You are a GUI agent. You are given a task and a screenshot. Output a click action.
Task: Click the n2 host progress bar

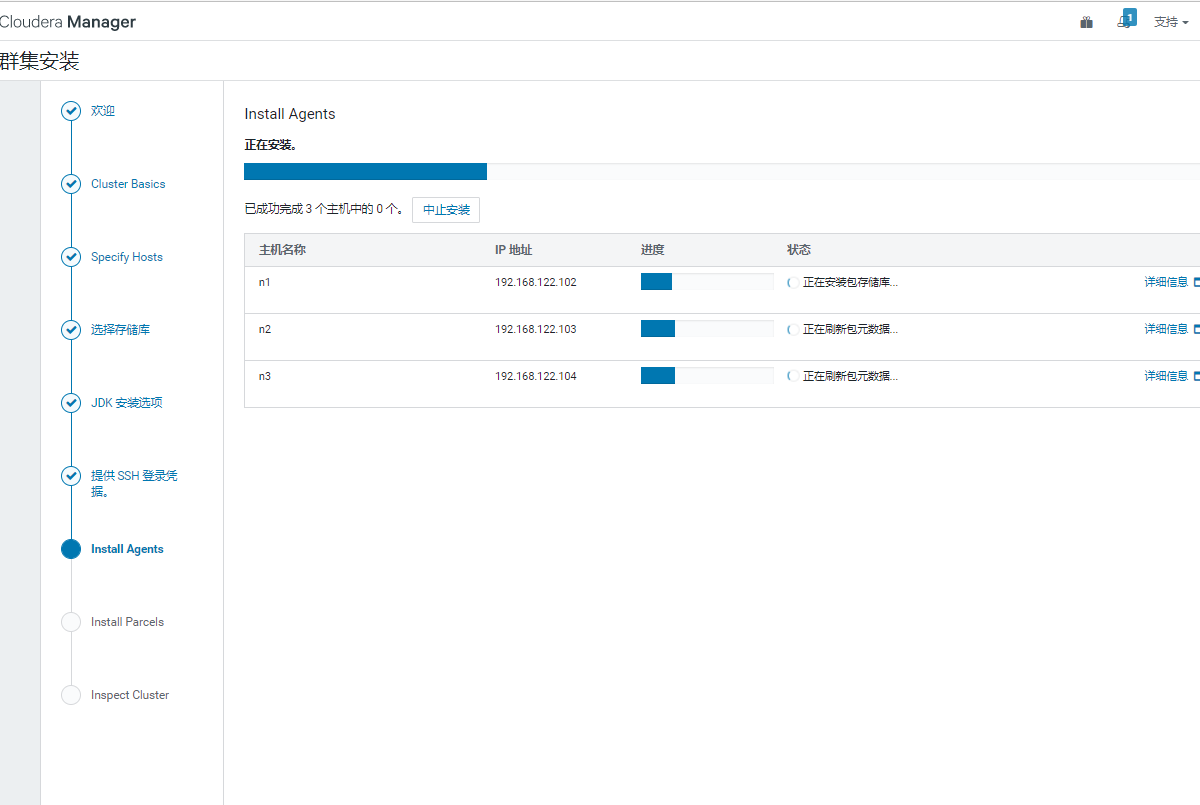tap(707, 329)
